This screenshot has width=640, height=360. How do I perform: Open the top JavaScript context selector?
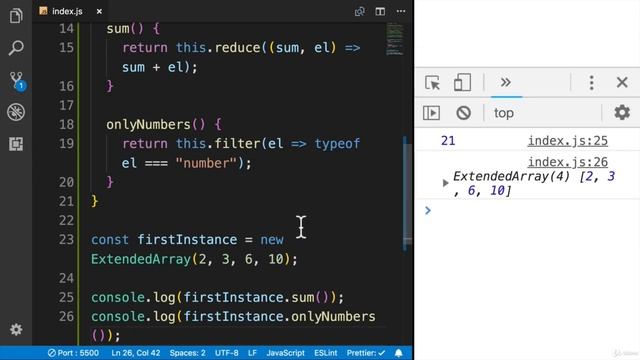pos(504,113)
